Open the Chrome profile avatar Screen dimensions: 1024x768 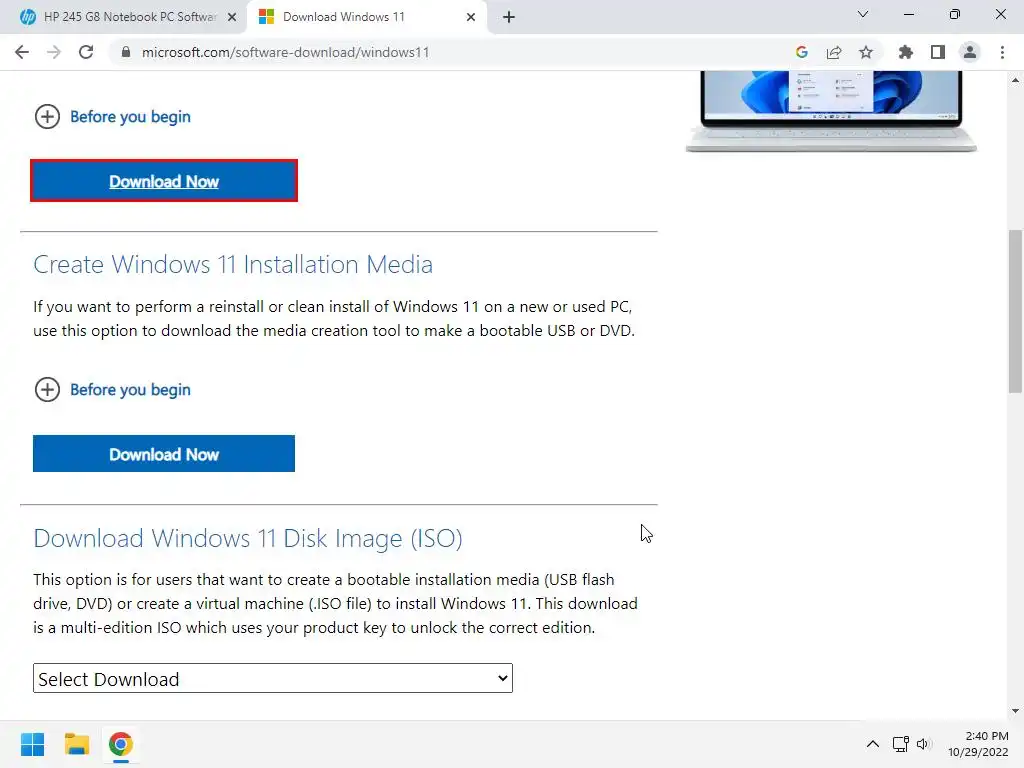[x=970, y=52]
